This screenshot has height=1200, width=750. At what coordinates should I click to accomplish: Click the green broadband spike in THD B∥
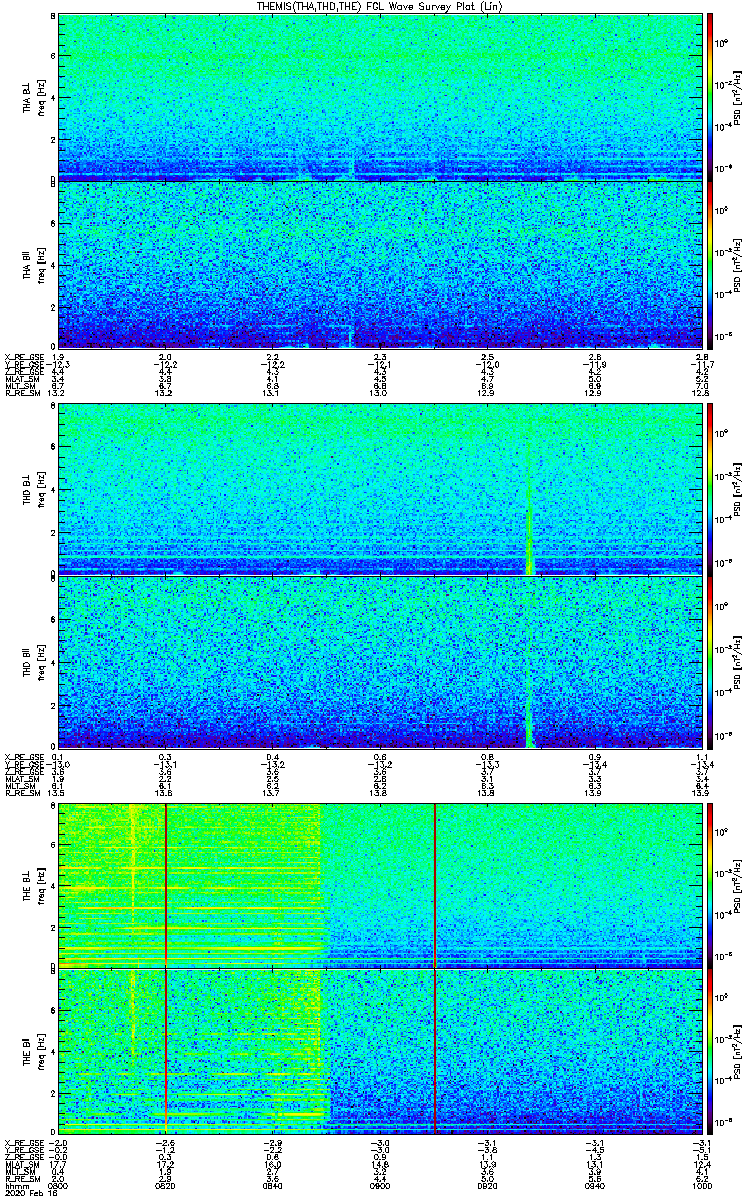[x=530, y=690]
